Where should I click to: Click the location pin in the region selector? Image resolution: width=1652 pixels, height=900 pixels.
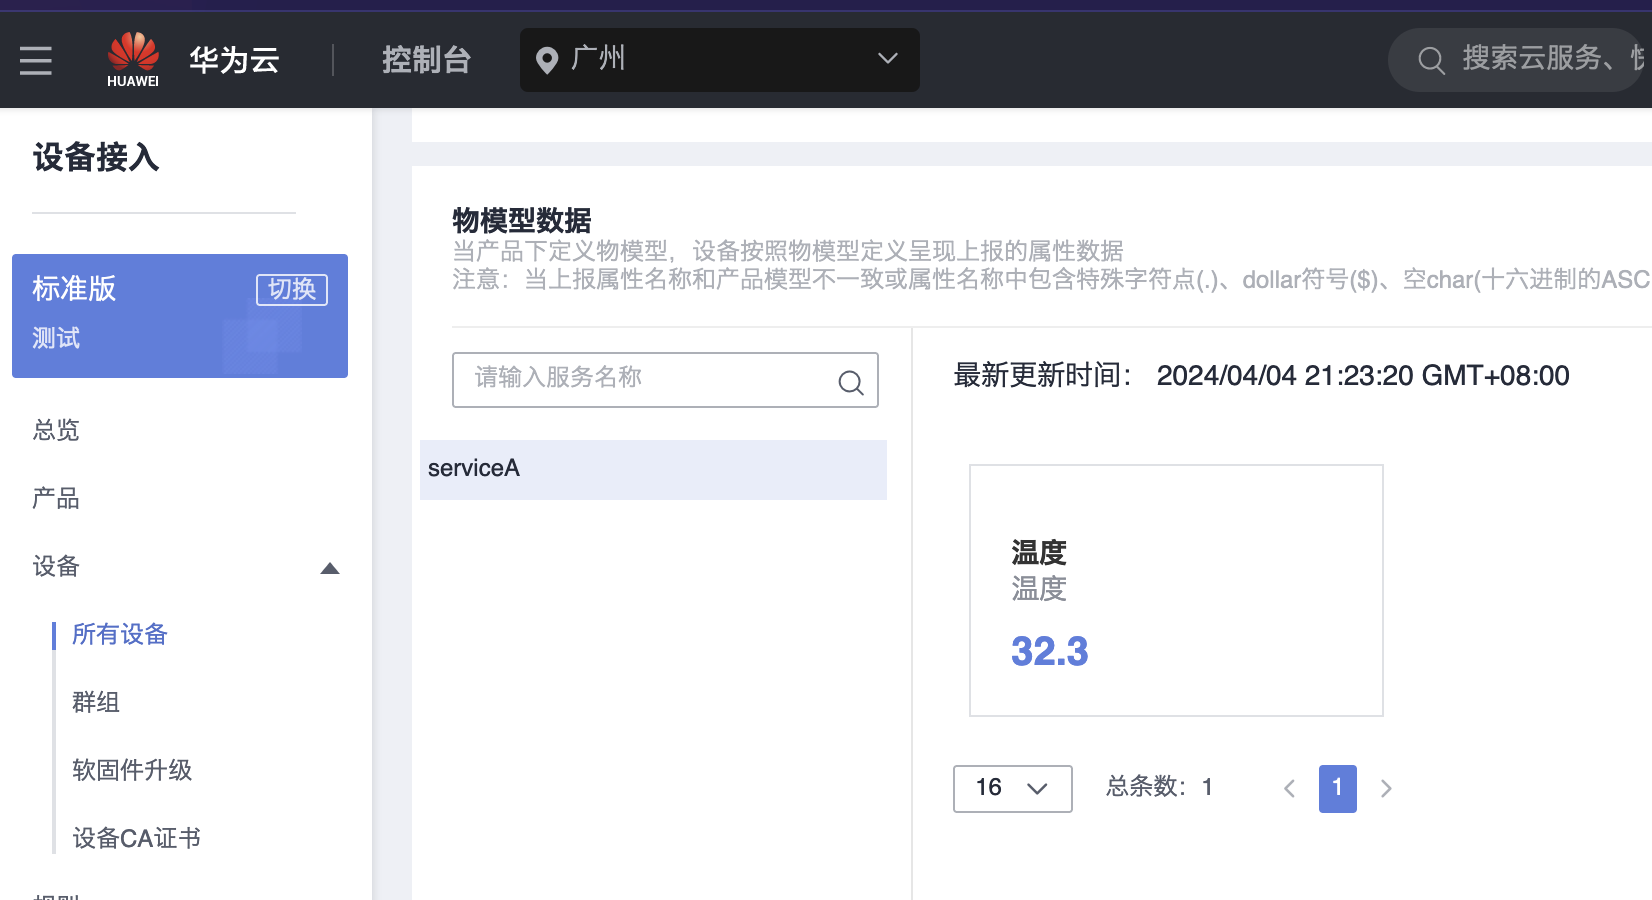pyautogui.click(x=546, y=60)
